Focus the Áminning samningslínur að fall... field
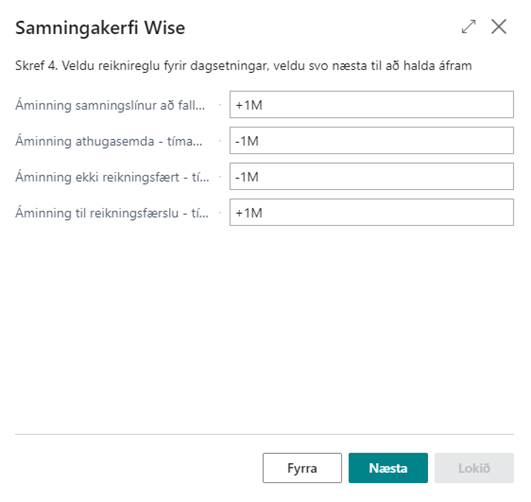 tap(371, 105)
